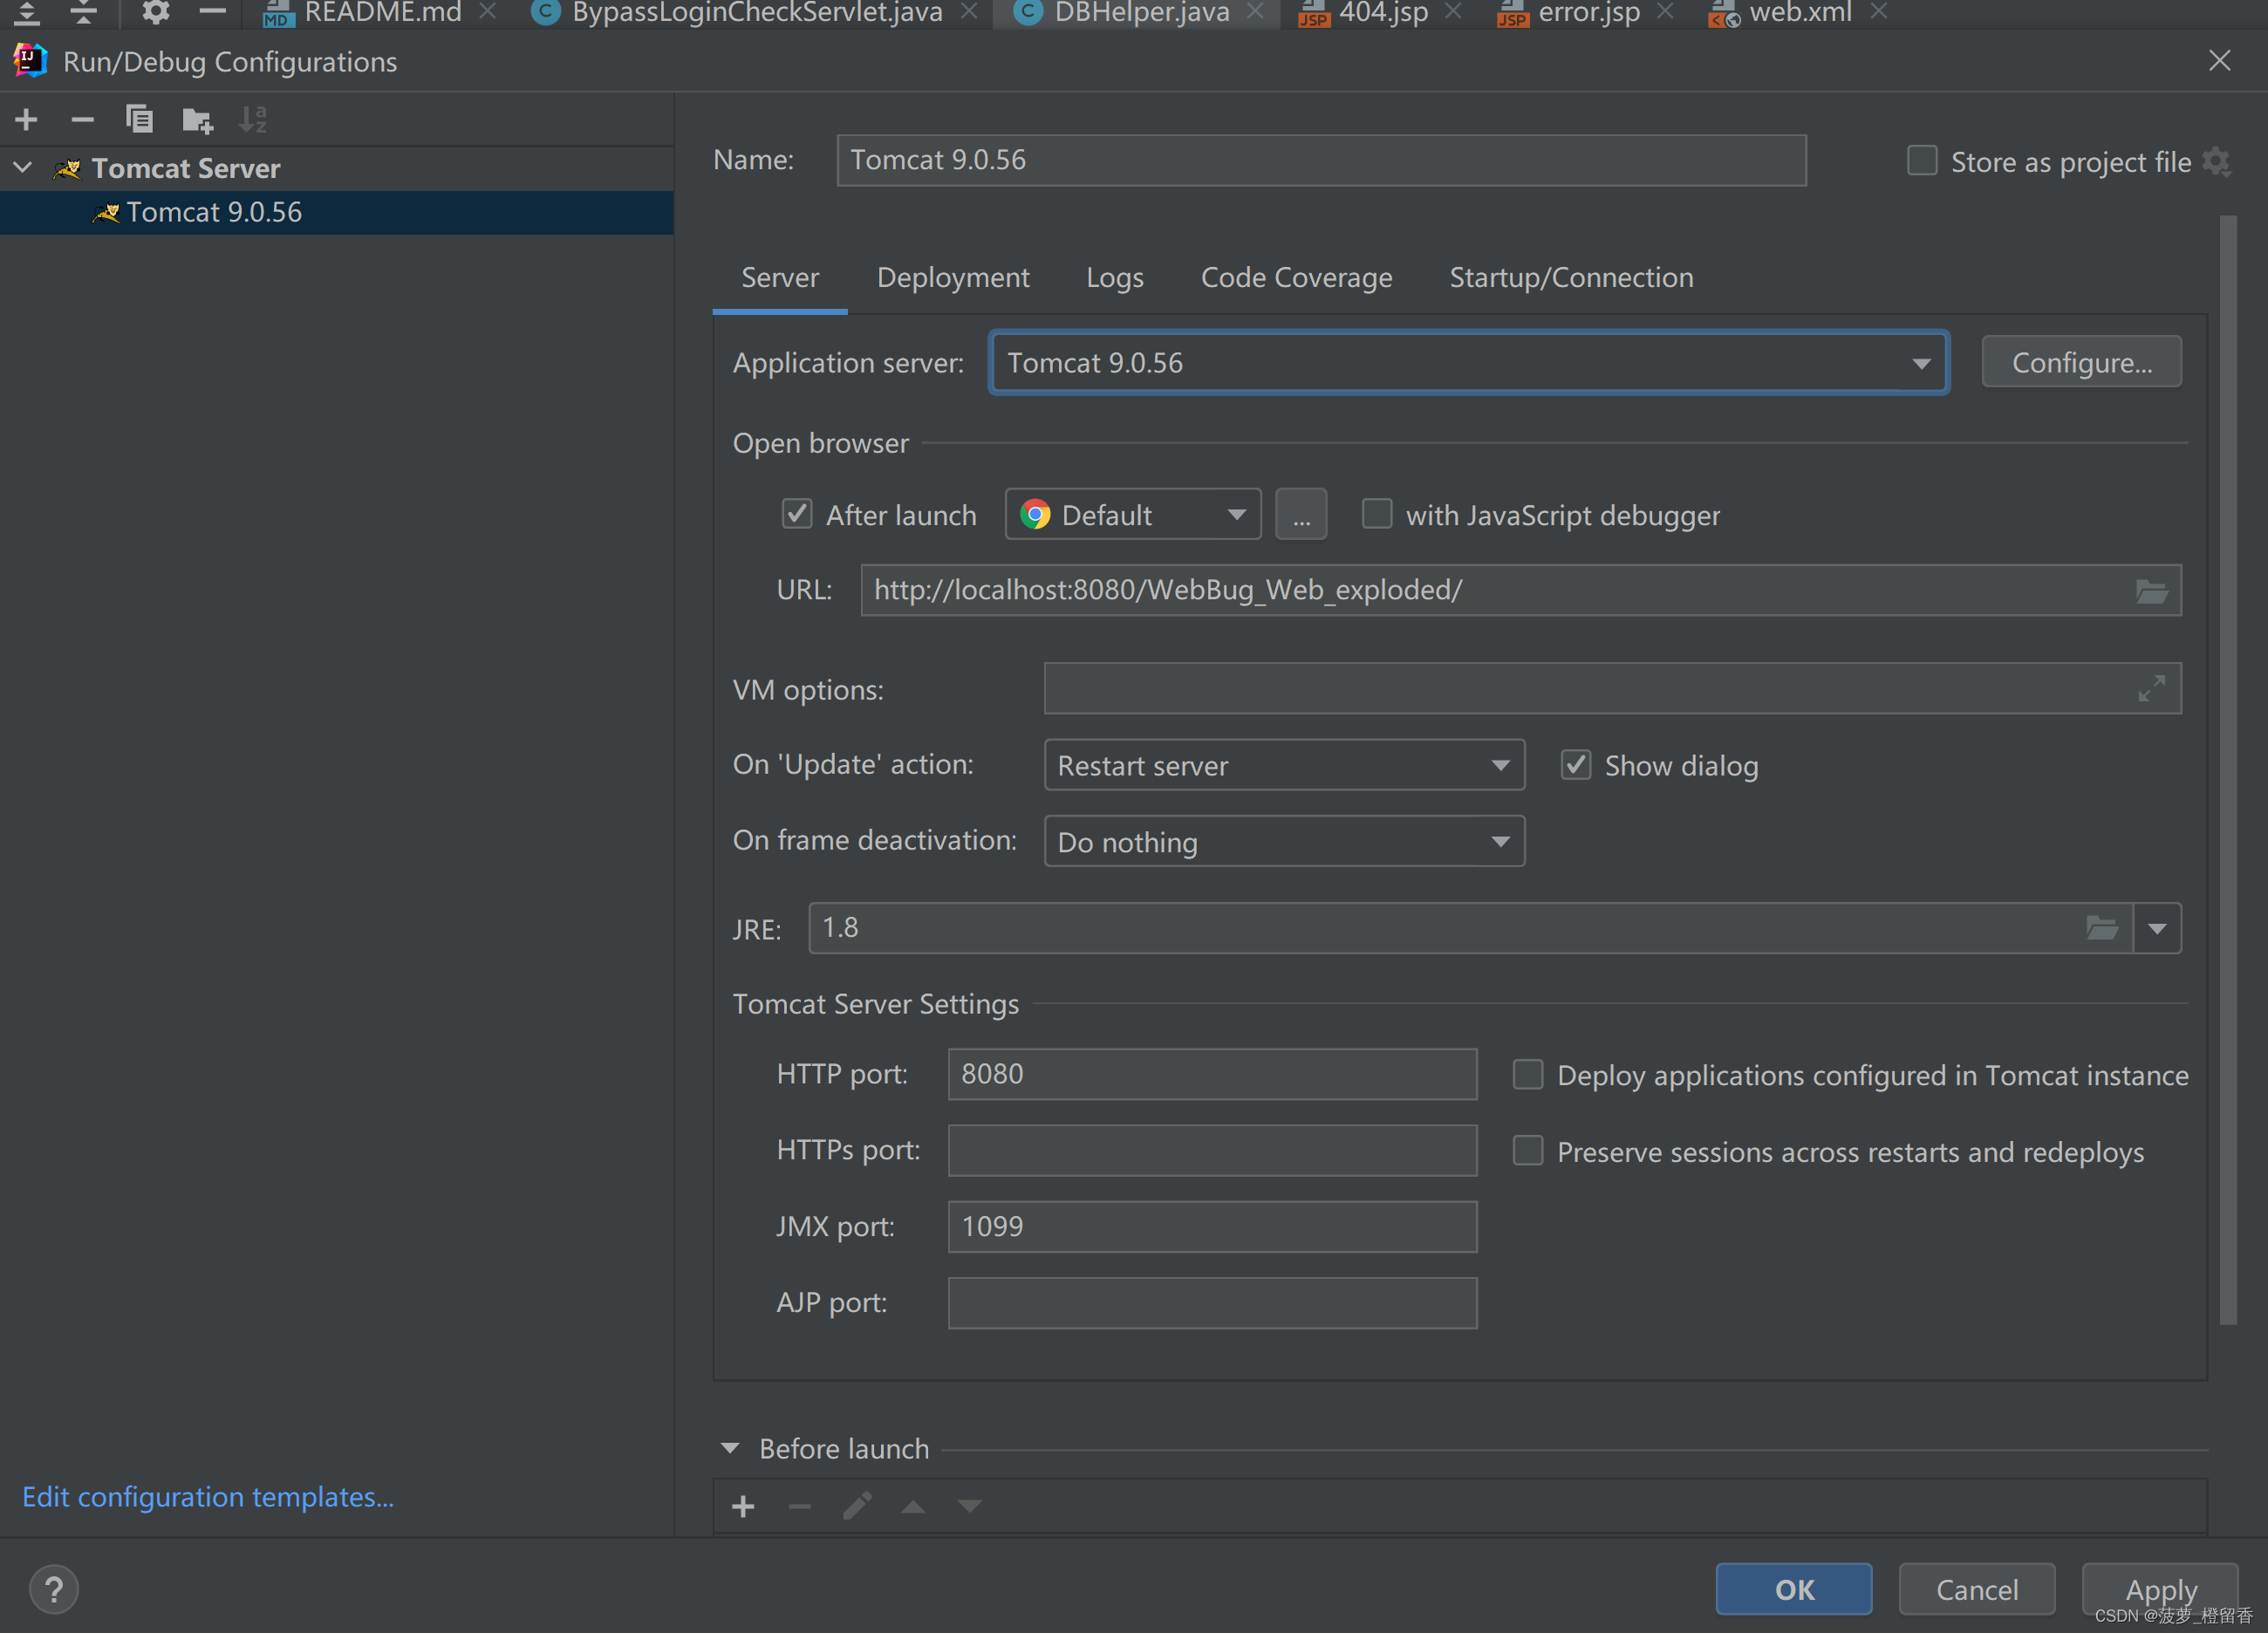Click the Configure... button
Viewport: 2268px width, 1633px height.
(x=2081, y=362)
